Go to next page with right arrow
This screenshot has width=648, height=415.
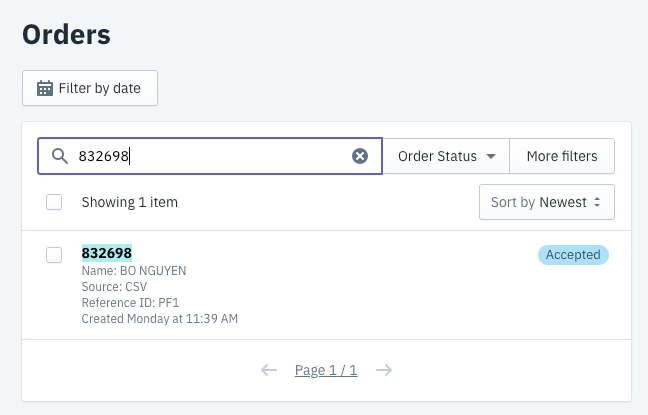pos(384,370)
